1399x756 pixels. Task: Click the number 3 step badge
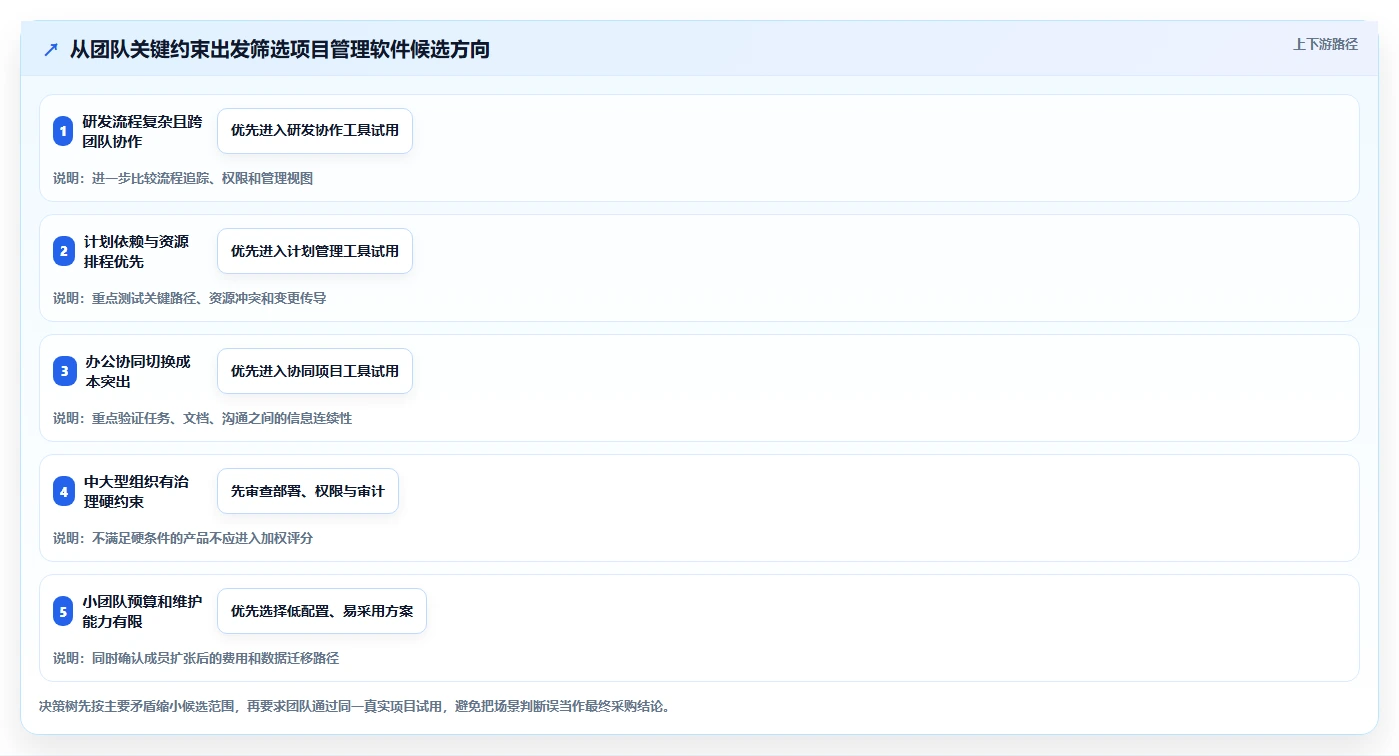point(63,371)
